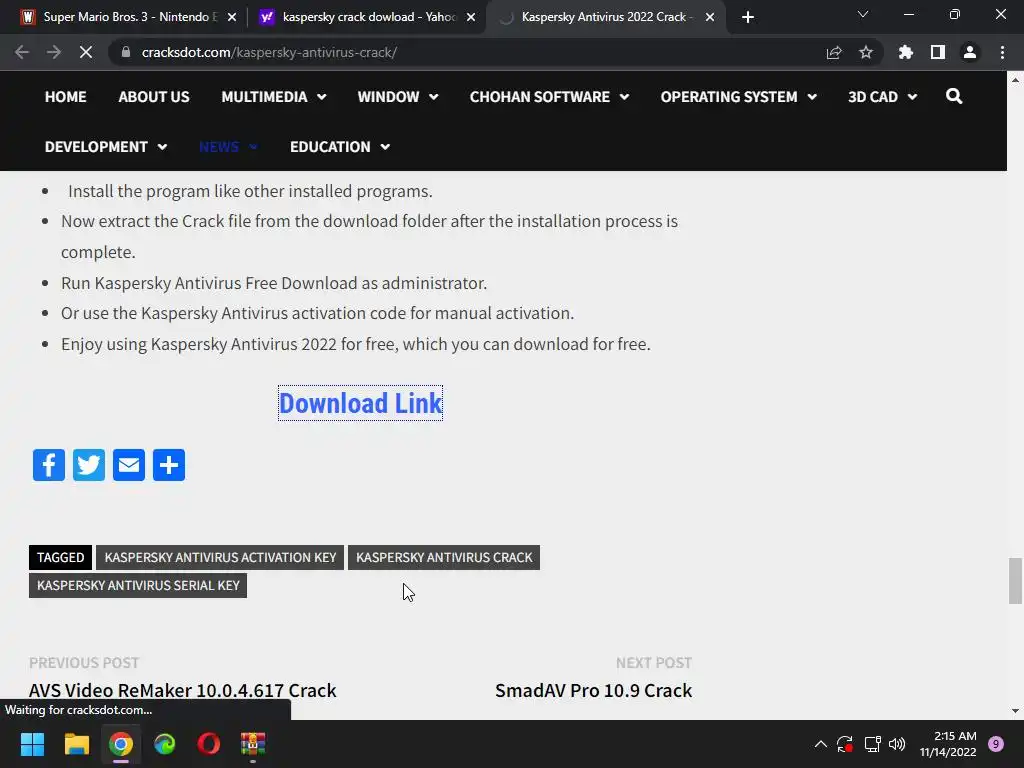
Task: Open KASPERSKY ANTIVIRUS SERIAL KEY tag
Action: coord(138,585)
